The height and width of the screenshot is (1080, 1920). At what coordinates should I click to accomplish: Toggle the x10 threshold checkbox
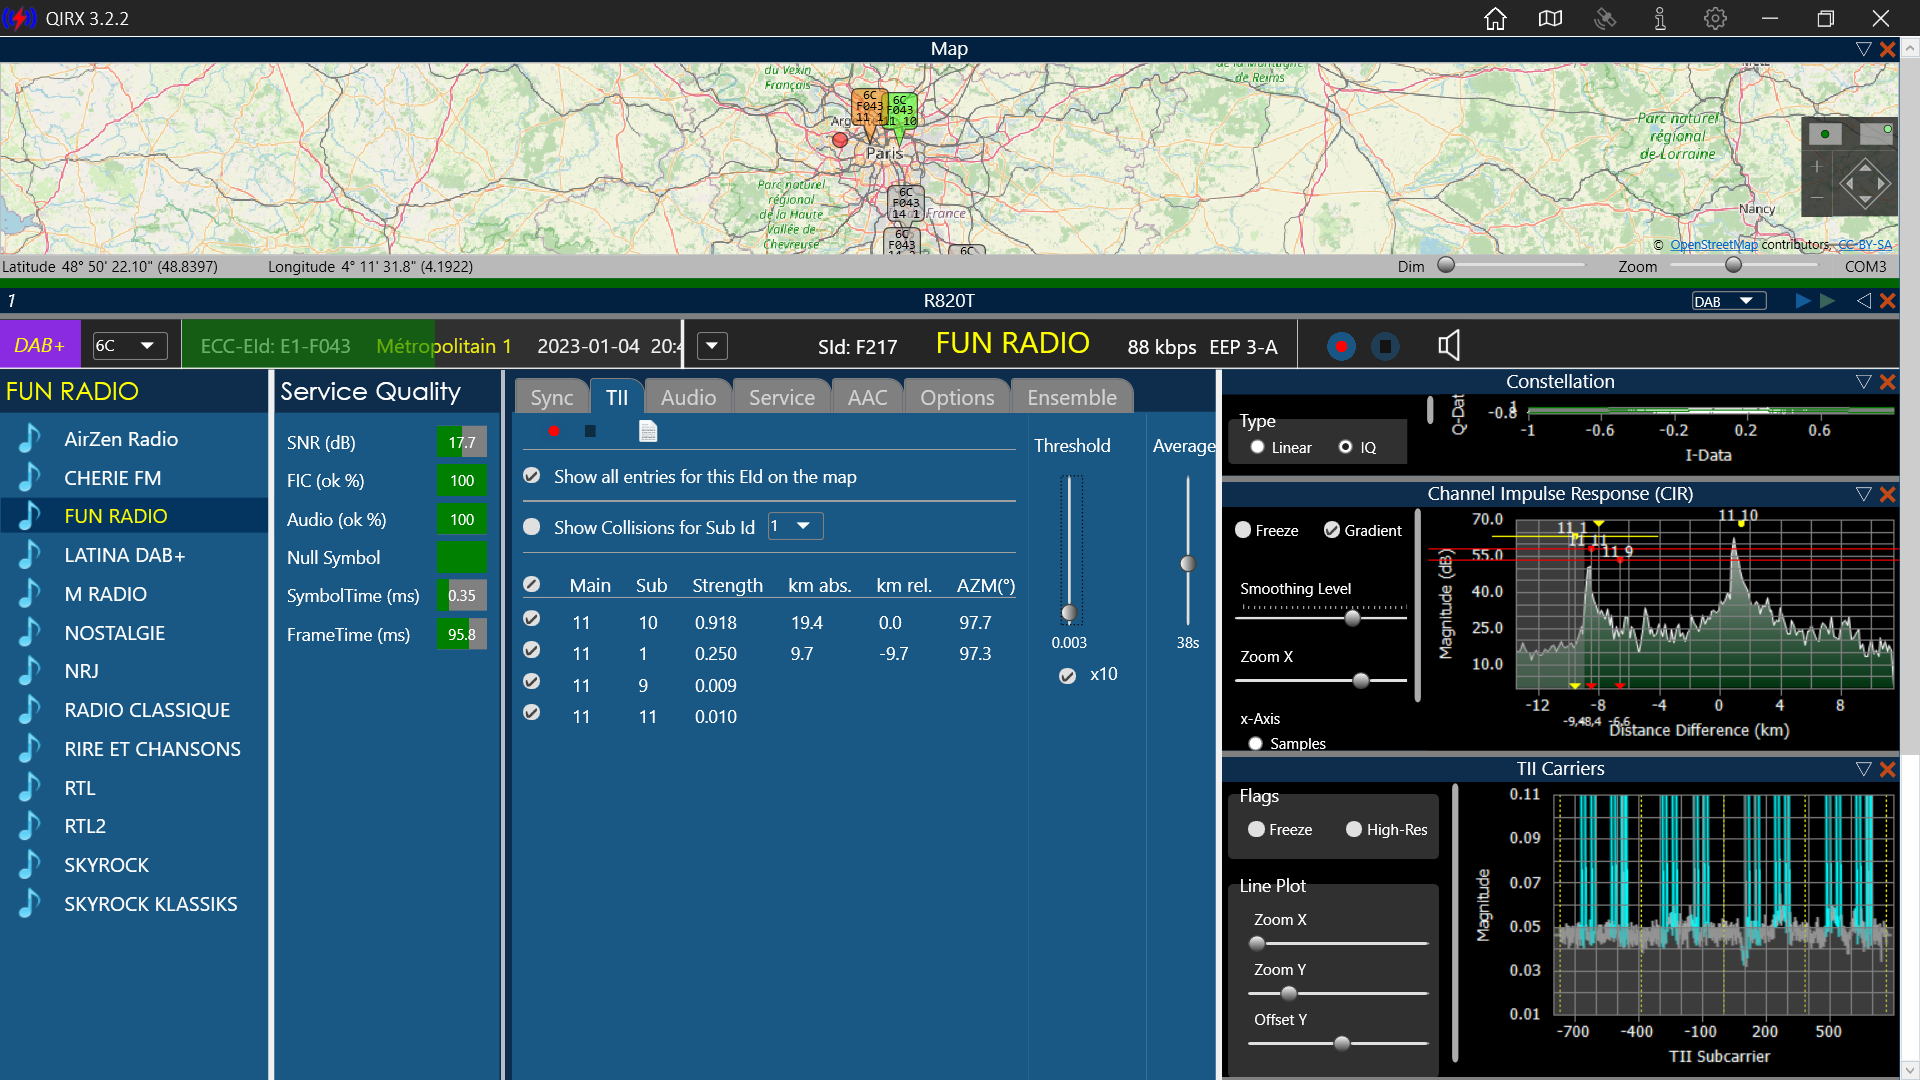pos(1068,676)
